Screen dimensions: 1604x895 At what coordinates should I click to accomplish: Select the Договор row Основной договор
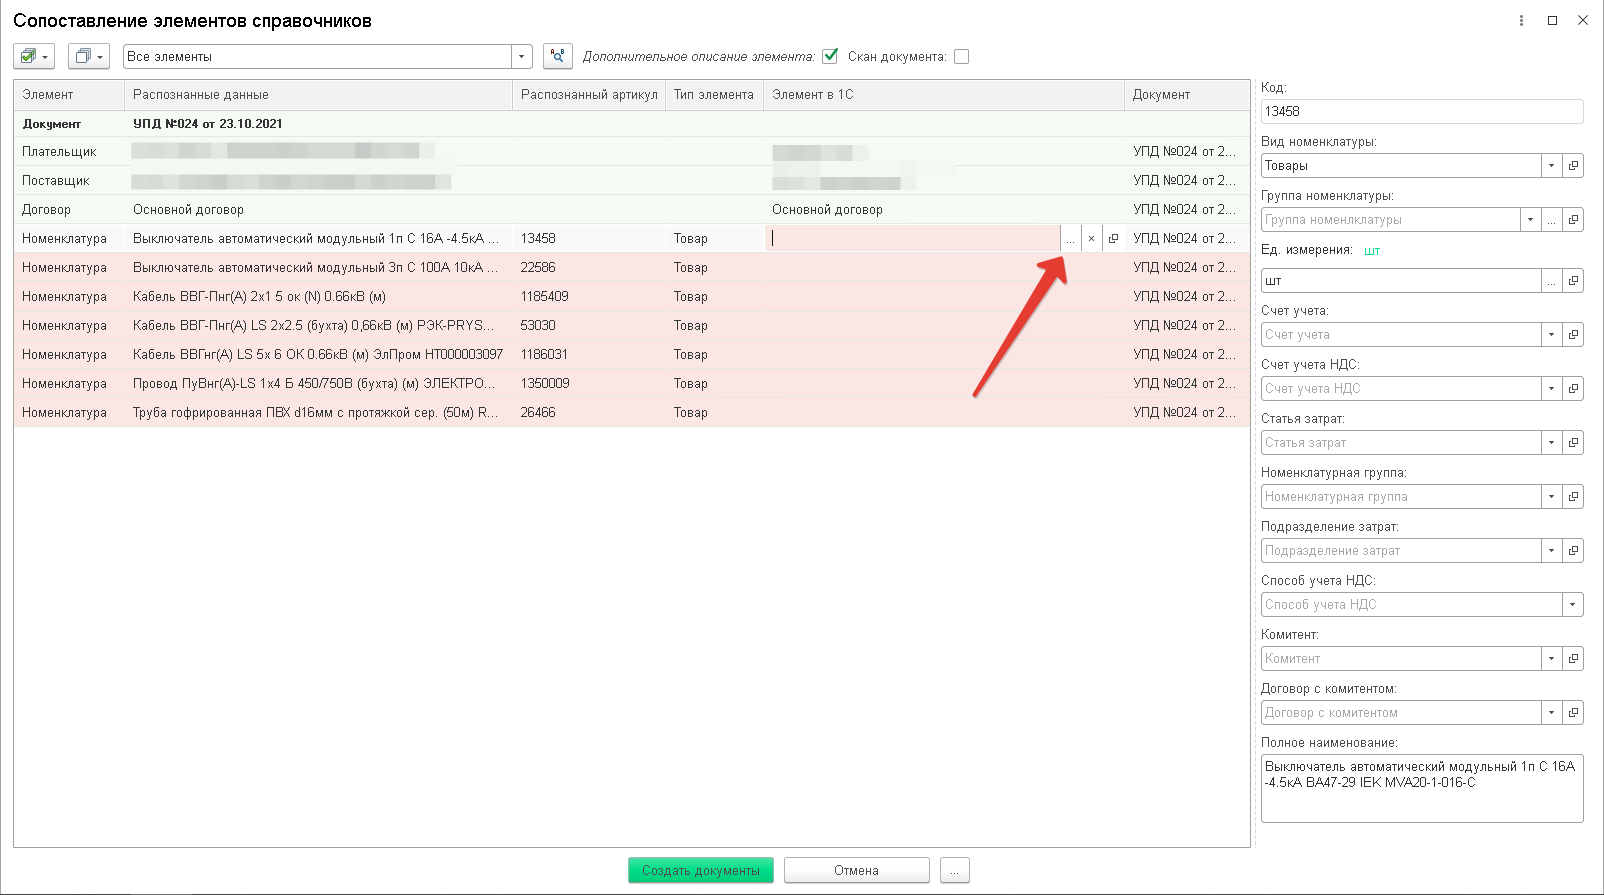[x=632, y=210]
